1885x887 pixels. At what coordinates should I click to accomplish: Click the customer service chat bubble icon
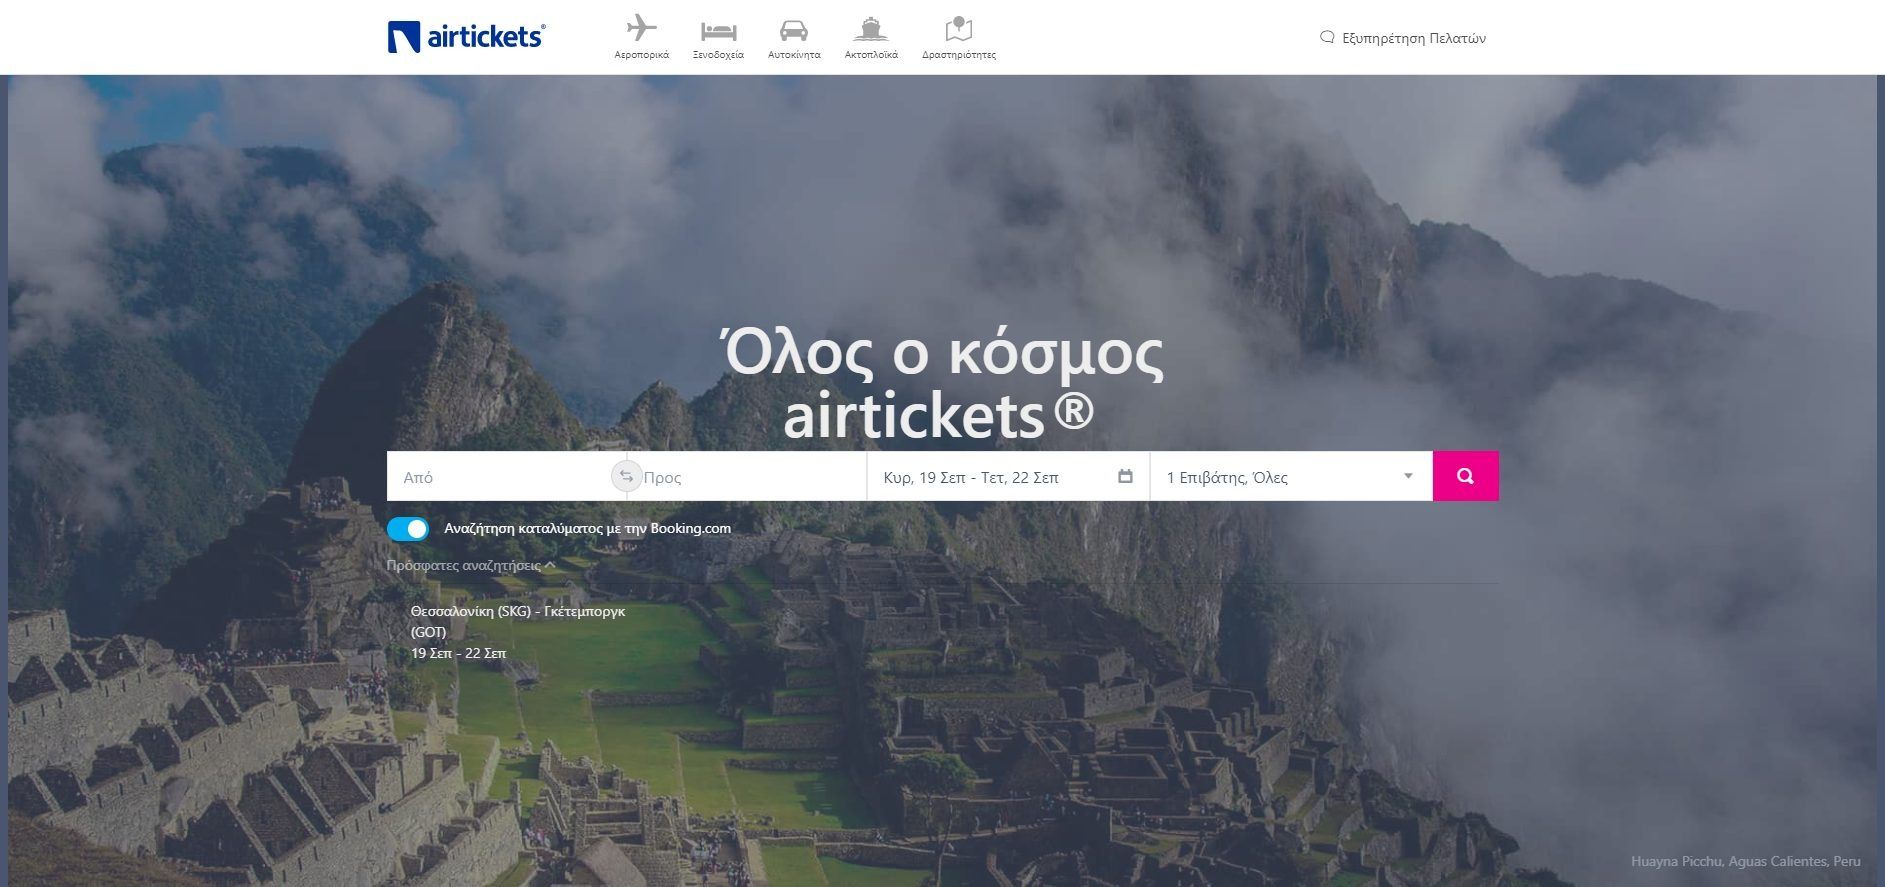coord(1327,38)
